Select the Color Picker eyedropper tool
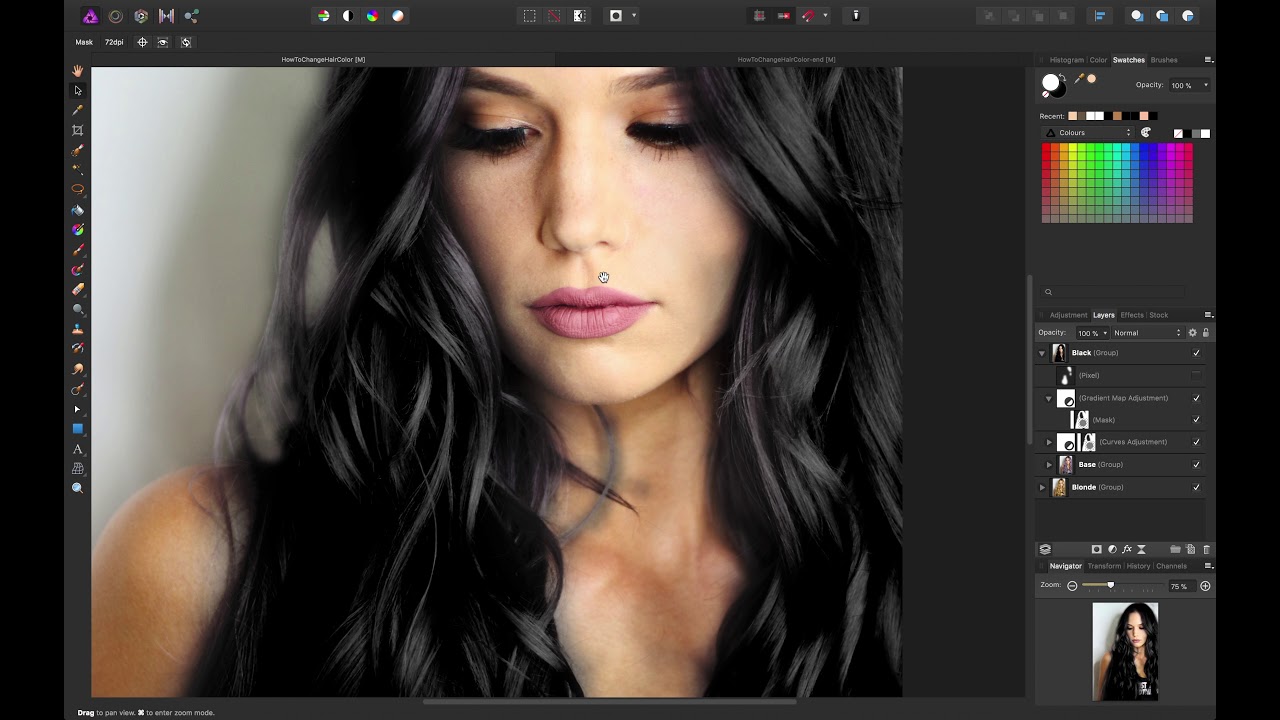 (x=77, y=110)
